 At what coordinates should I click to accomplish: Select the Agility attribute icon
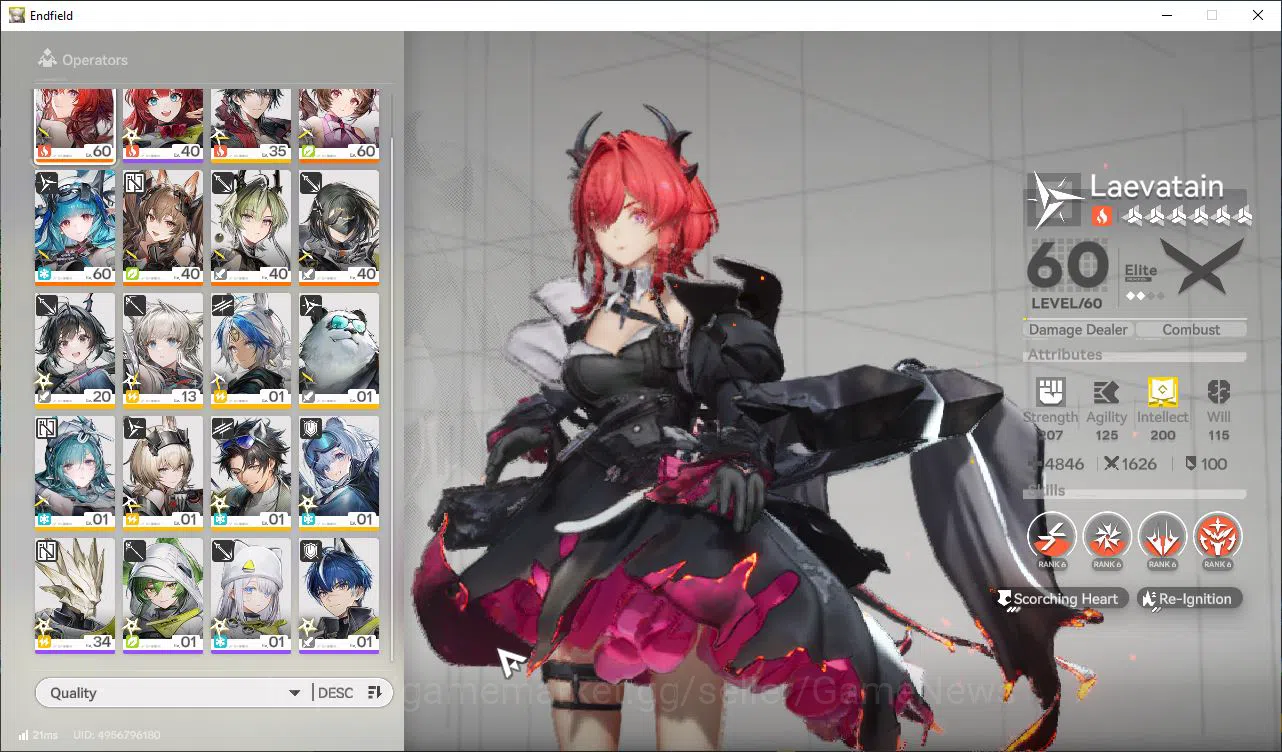[1106, 391]
